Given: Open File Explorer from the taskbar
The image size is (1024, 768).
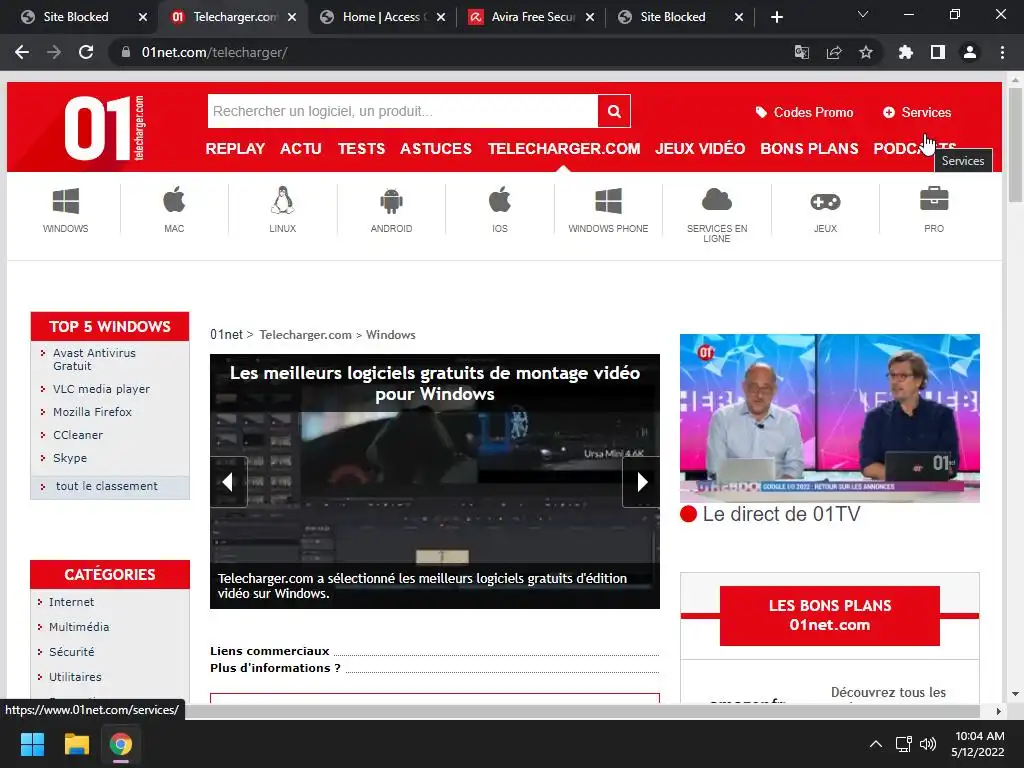Looking at the screenshot, I should coord(76,744).
